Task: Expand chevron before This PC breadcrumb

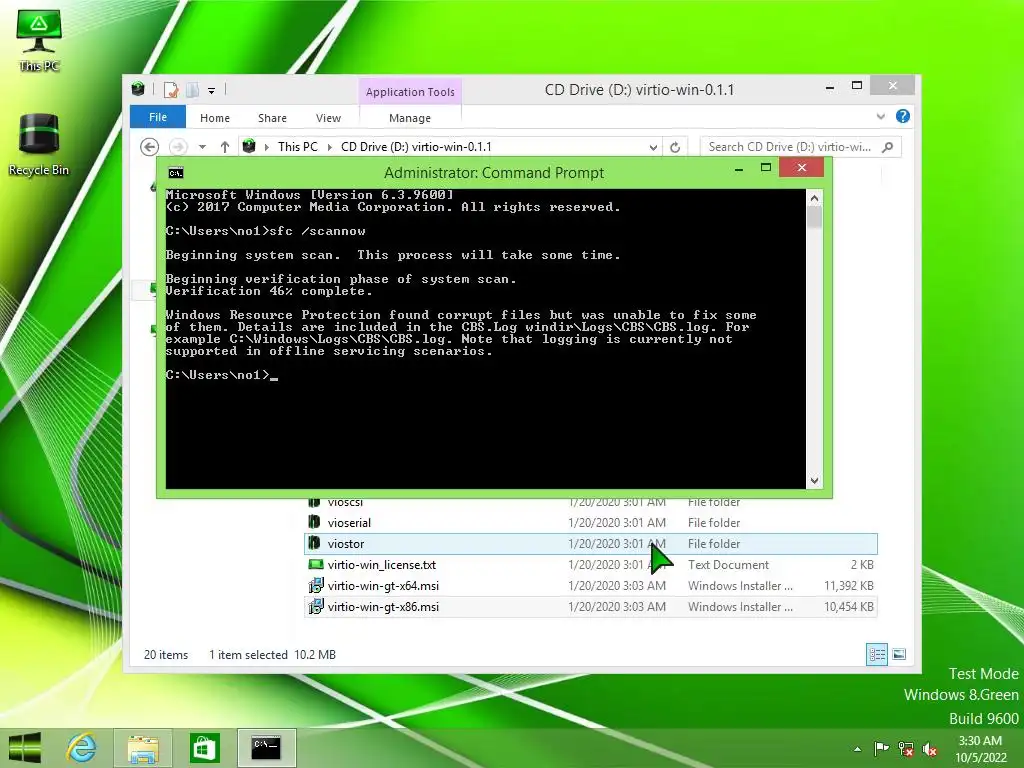Action: tap(266, 148)
